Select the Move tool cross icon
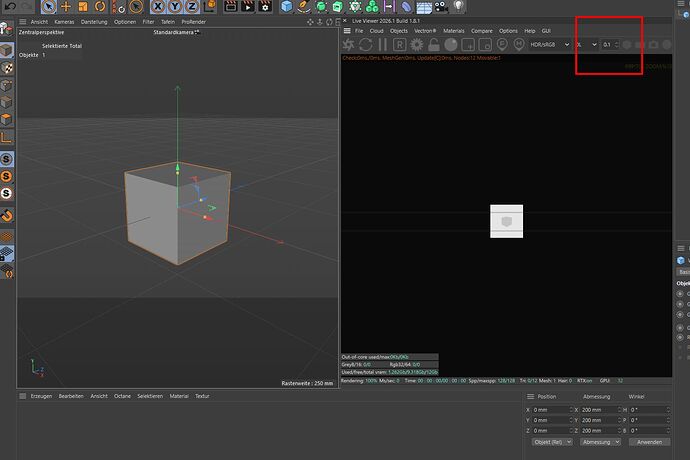This screenshot has width=690, height=460. click(x=66, y=6)
